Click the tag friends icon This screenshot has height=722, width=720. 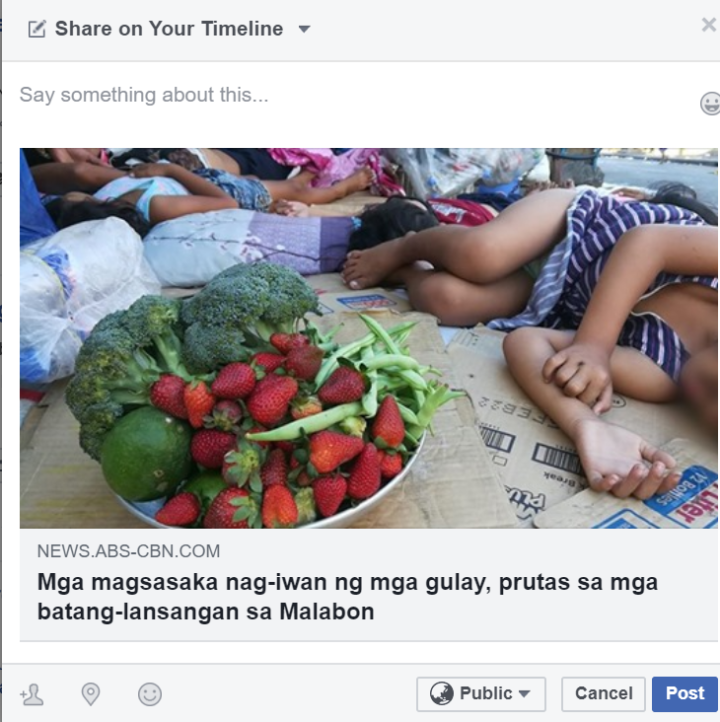(x=32, y=694)
